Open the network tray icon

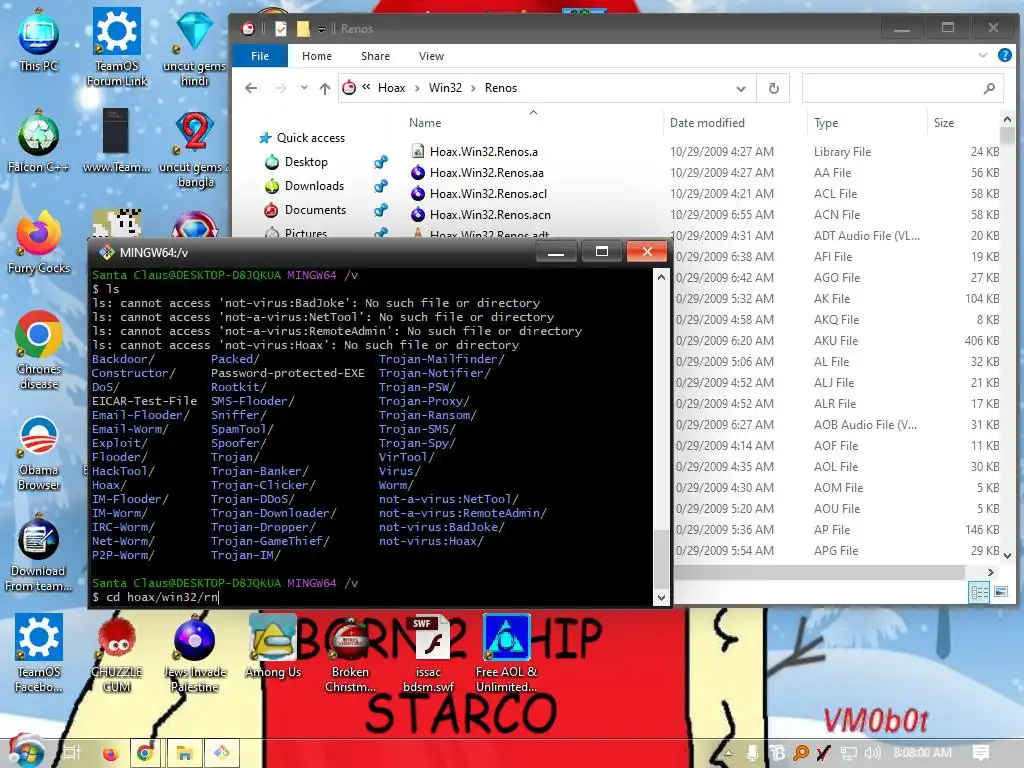point(848,753)
